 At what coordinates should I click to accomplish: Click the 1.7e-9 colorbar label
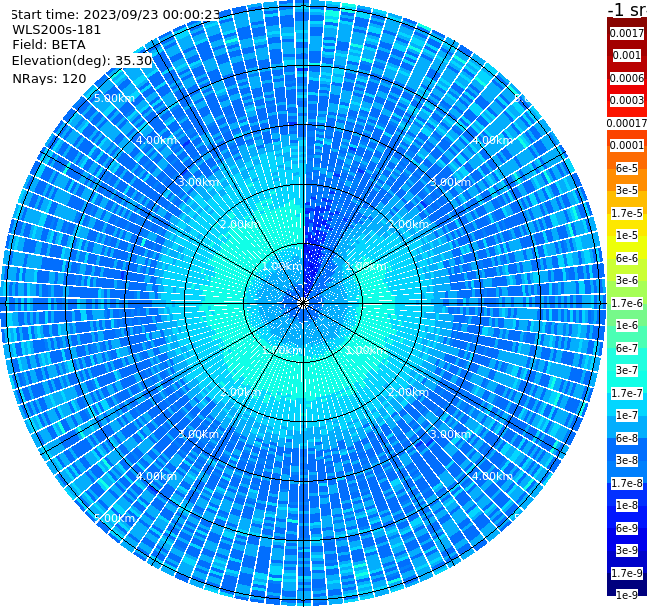(627, 573)
